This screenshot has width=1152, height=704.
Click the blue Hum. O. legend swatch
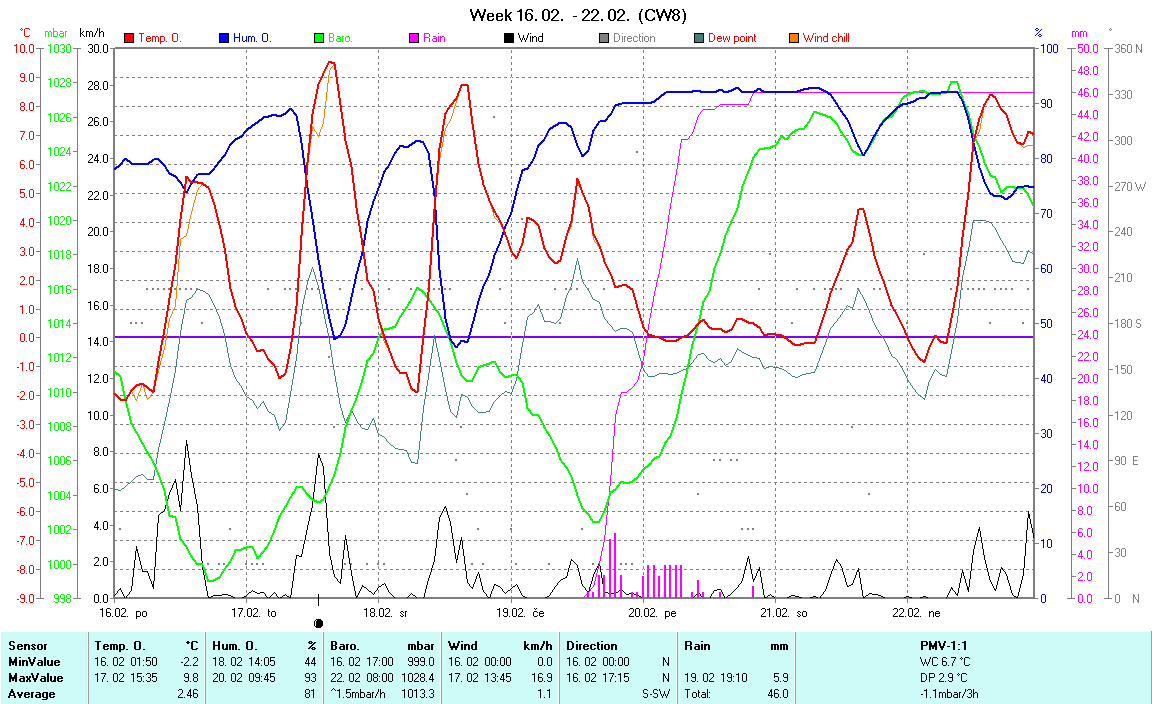coord(224,38)
